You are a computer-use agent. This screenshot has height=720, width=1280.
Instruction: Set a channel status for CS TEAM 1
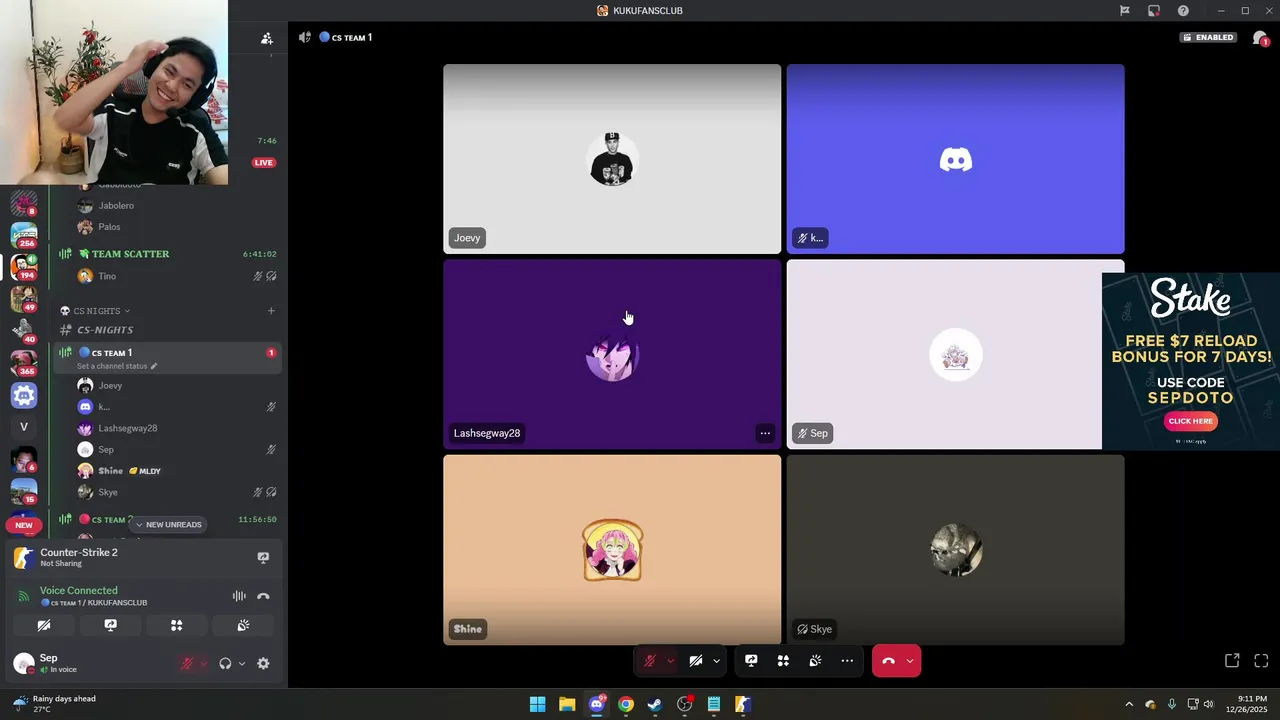point(117,366)
